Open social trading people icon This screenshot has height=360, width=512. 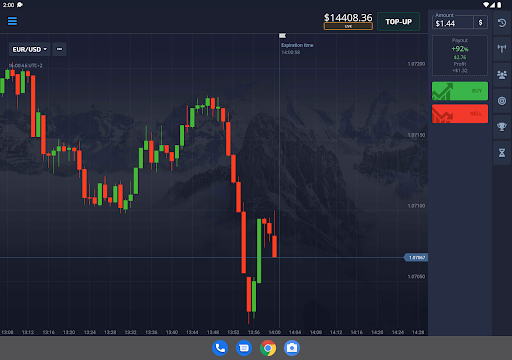502,75
